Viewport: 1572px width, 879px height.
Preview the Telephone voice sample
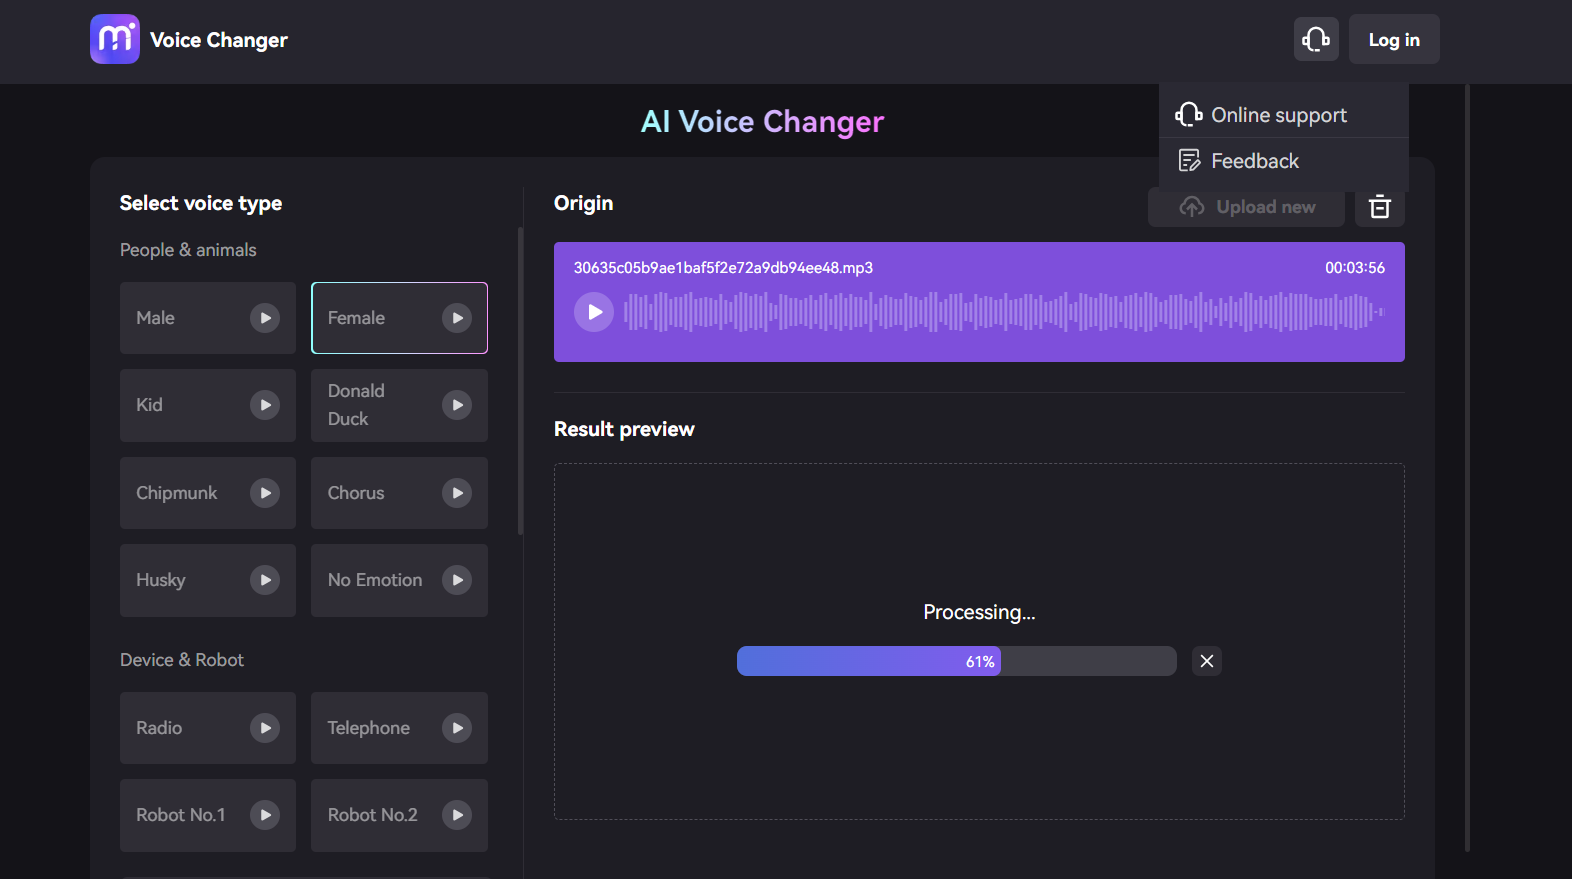click(457, 728)
